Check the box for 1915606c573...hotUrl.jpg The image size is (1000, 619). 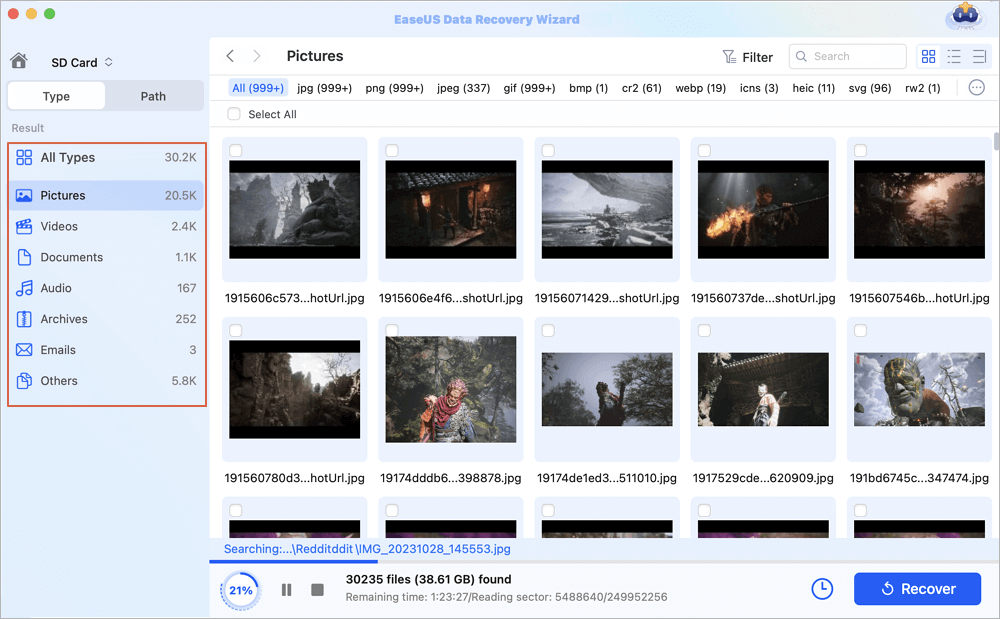[x=236, y=150]
